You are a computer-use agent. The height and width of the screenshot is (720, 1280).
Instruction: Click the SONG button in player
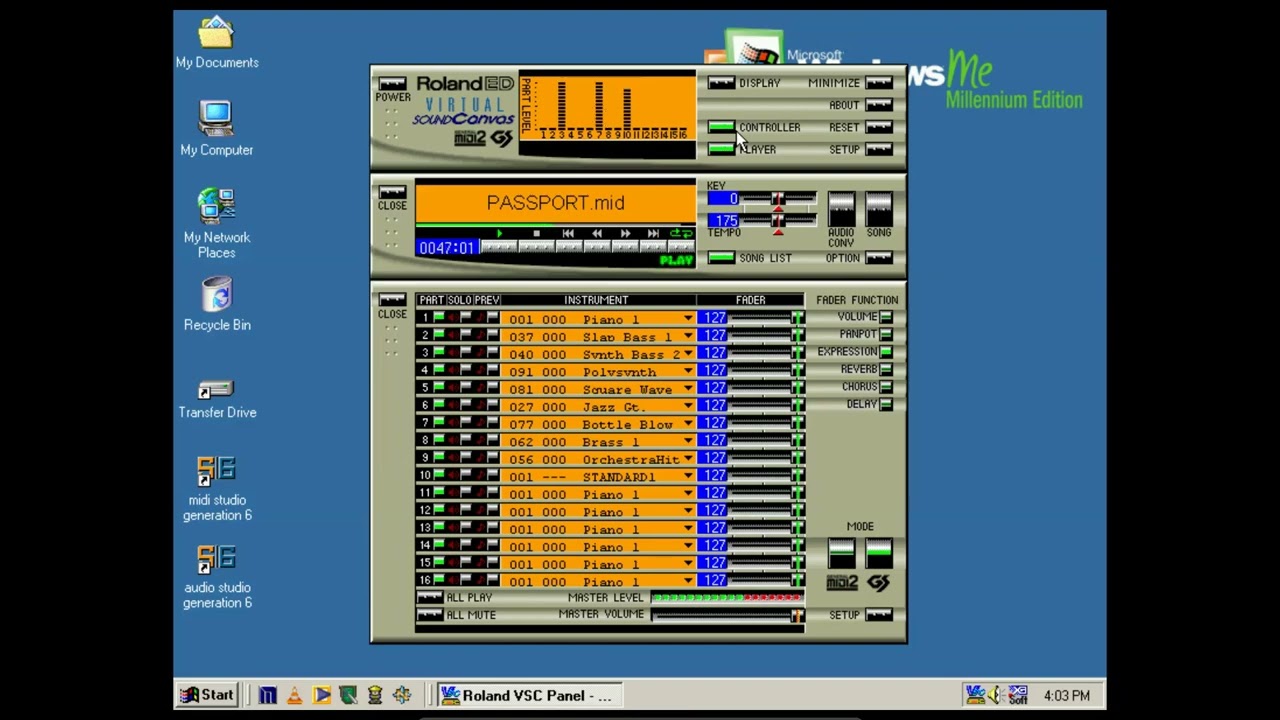[x=879, y=209]
